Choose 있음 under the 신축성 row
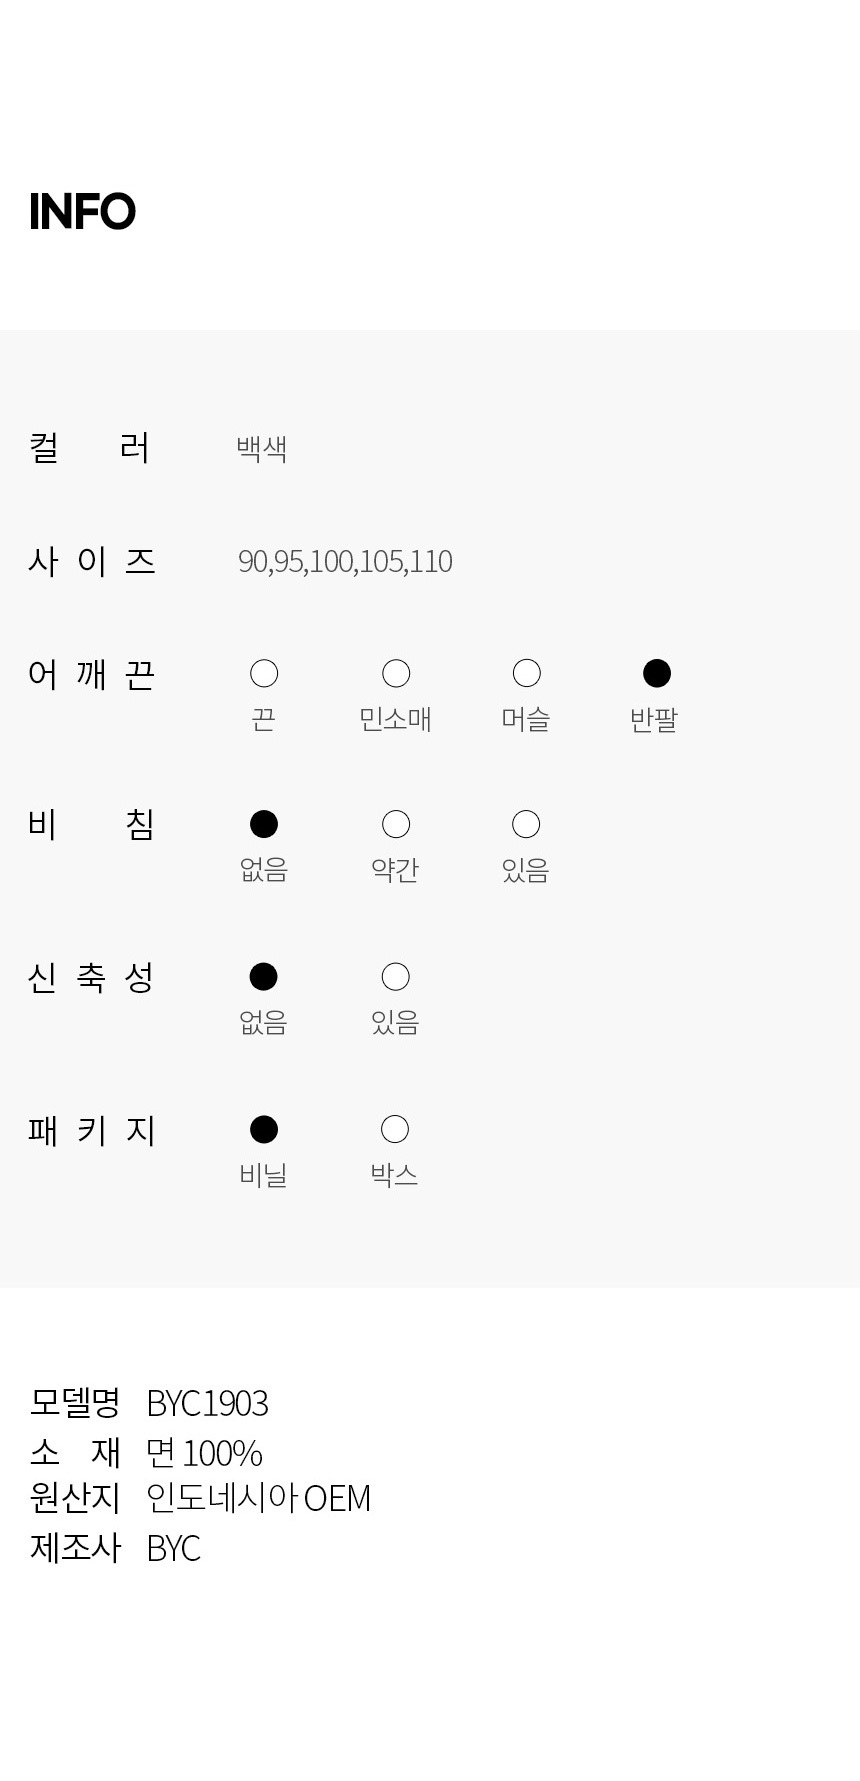Viewport: 860px width, 1781px height. tap(396, 976)
